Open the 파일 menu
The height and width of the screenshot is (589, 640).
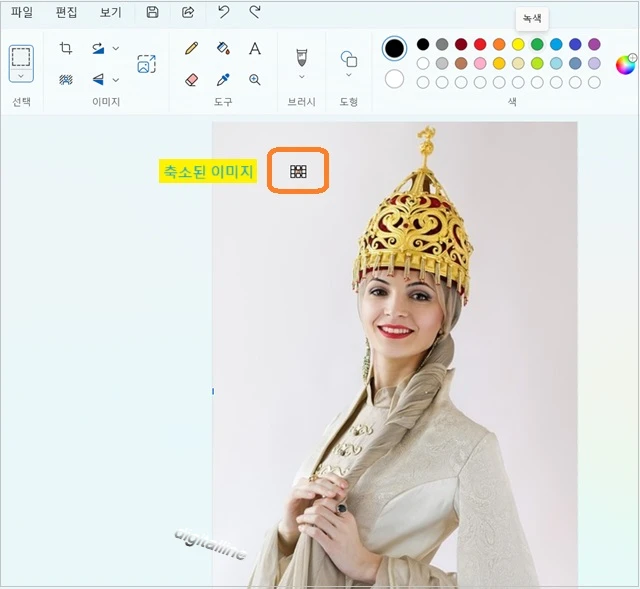click(21, 12)
